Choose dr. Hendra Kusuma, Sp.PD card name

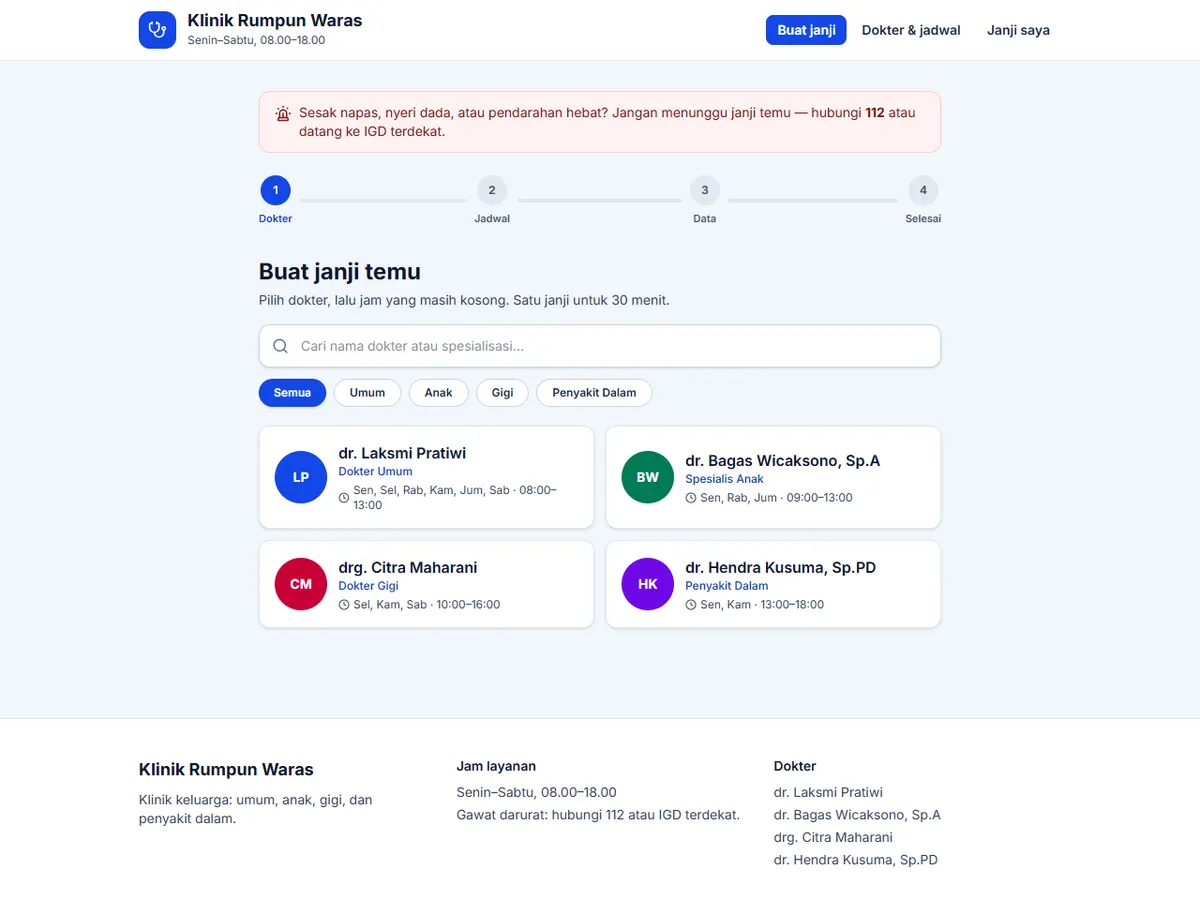point(781,568)
